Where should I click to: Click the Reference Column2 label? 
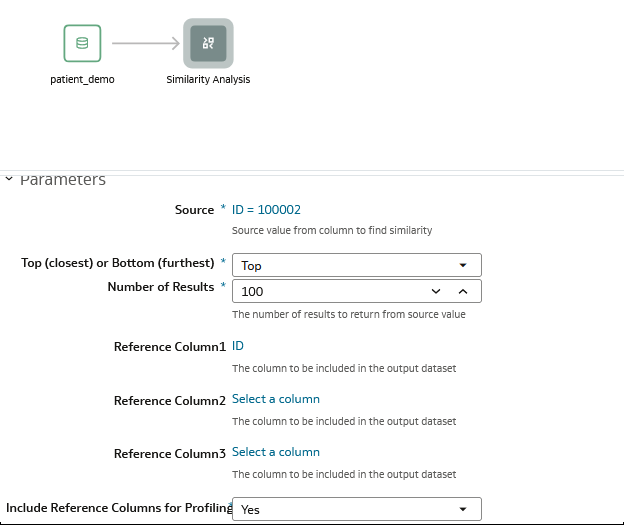(x=170, y=400)
